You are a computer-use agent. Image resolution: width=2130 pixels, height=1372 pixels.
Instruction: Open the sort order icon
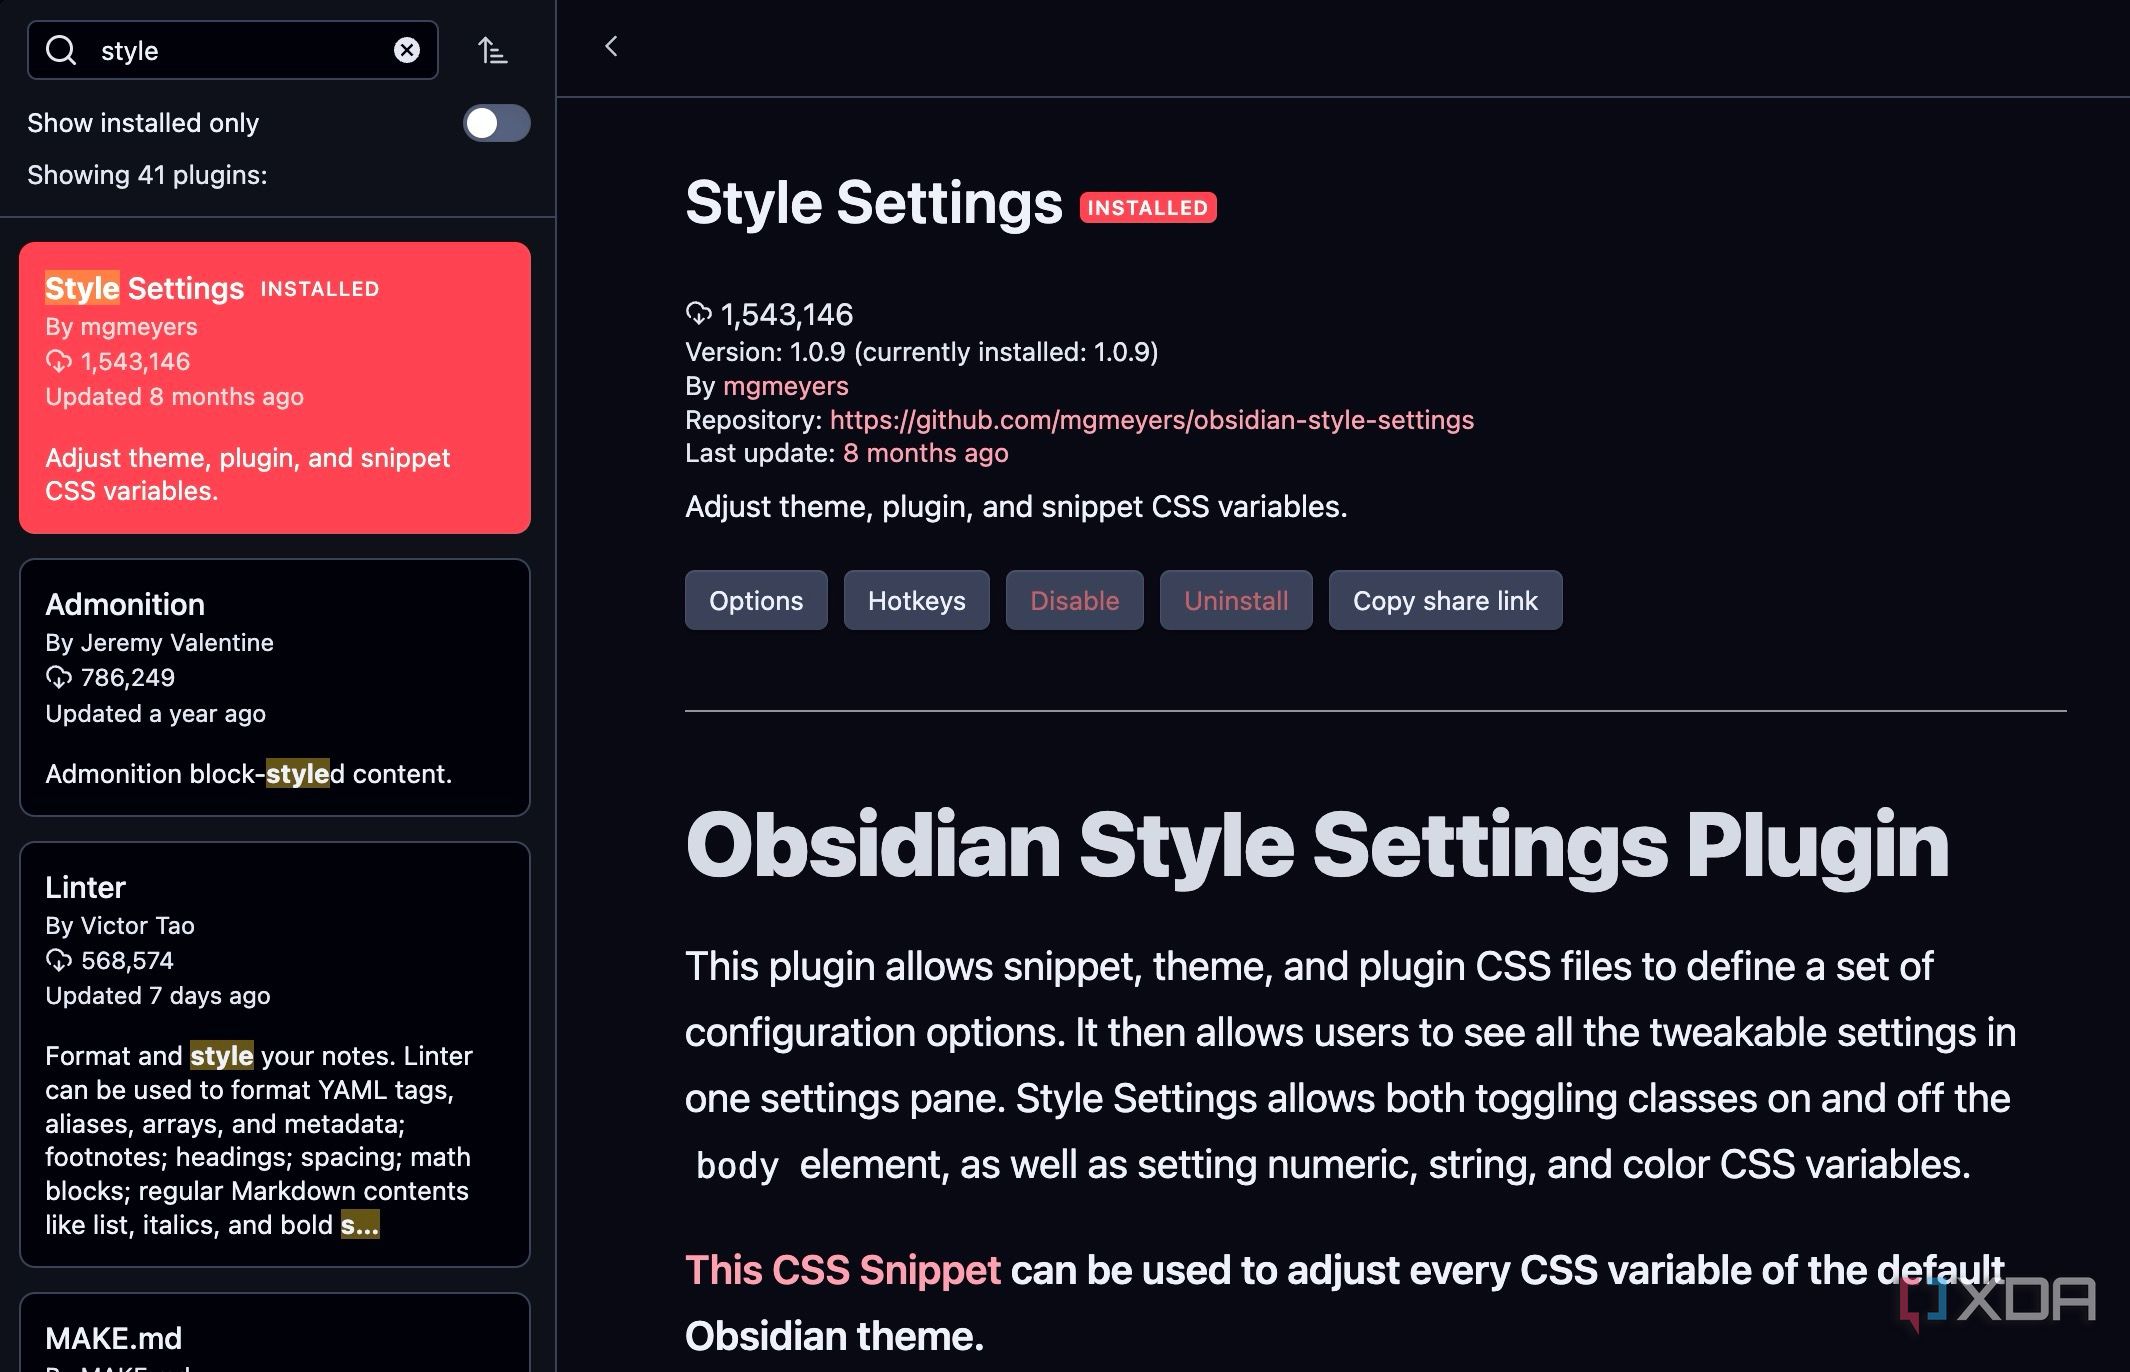click(x=492, y=50)
